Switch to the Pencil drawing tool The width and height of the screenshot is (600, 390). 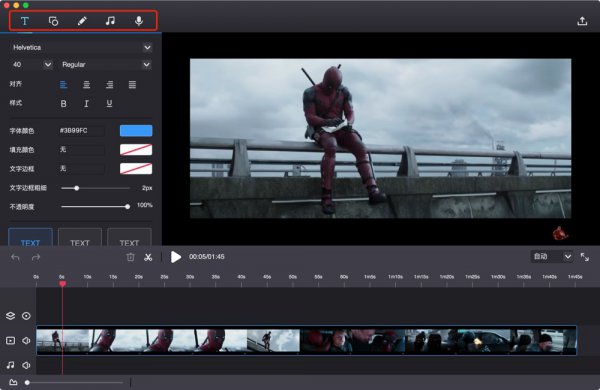click(x=82, y=21)
